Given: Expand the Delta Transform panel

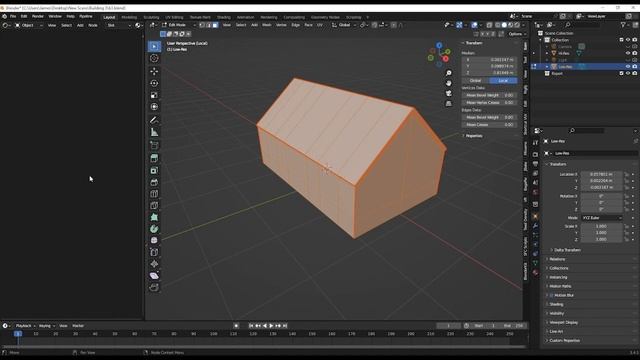Looking at the screenshot, I should tap(567, 250).
